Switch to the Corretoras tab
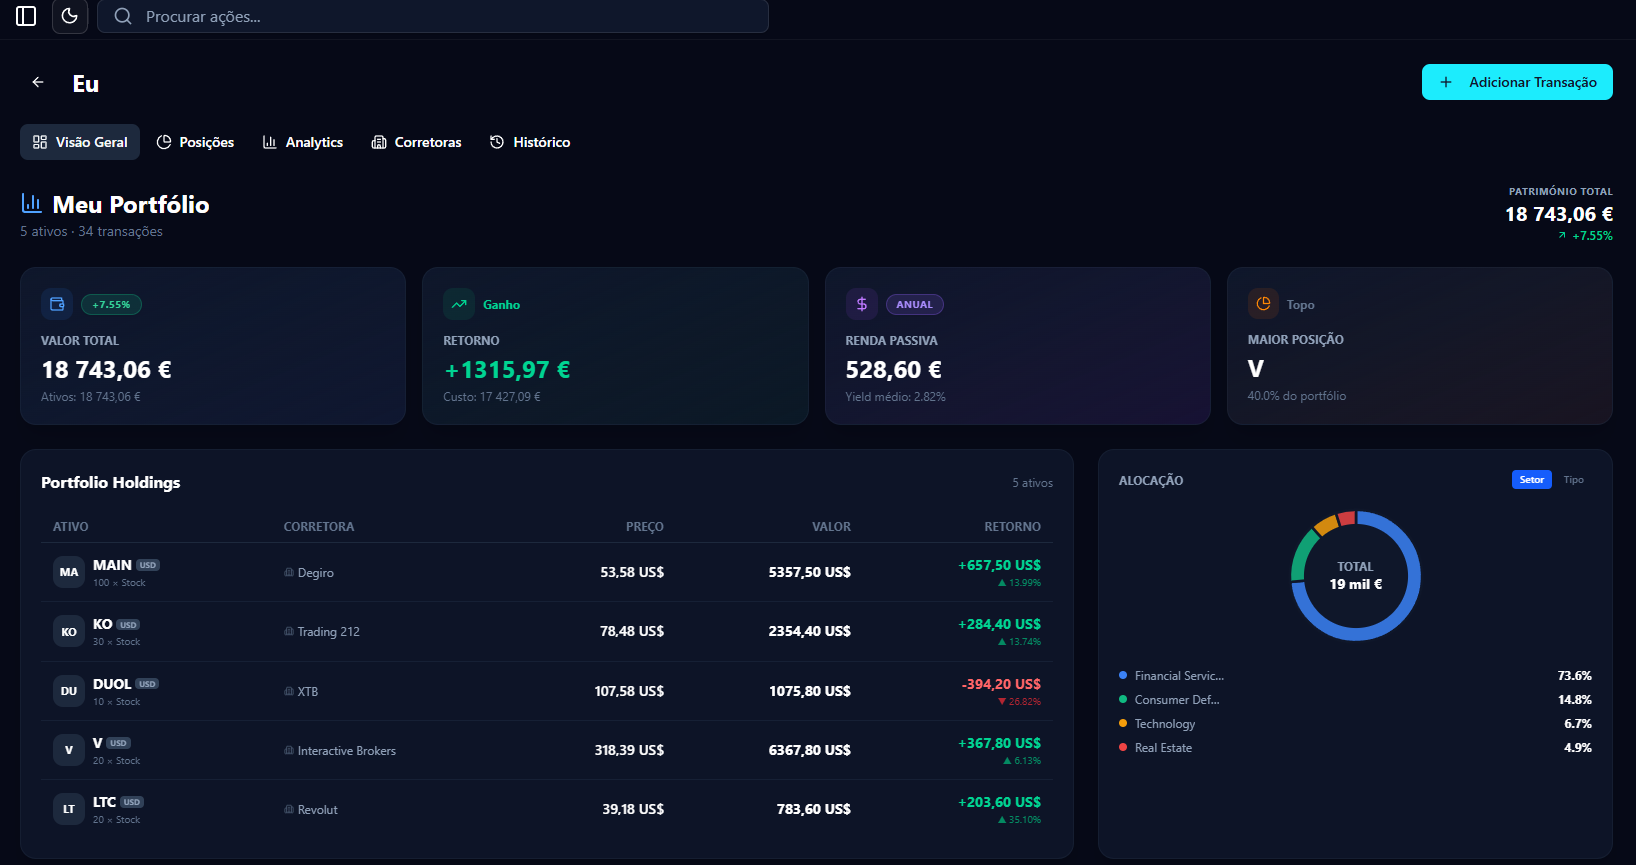Viewport: 1636px width, 865px height. (417, 142)
